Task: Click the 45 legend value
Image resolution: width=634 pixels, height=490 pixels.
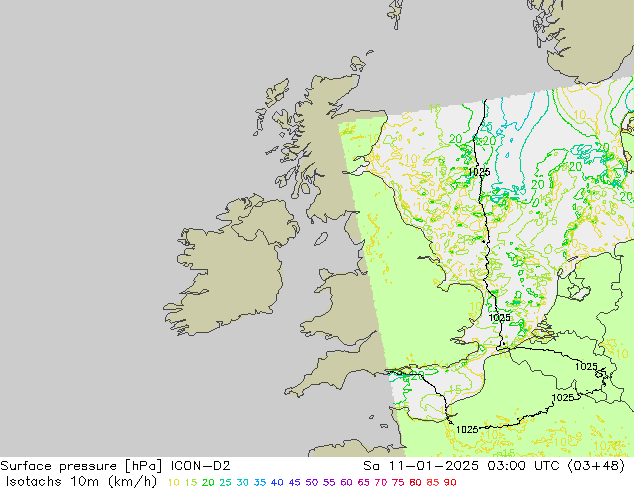Action: 294,482
